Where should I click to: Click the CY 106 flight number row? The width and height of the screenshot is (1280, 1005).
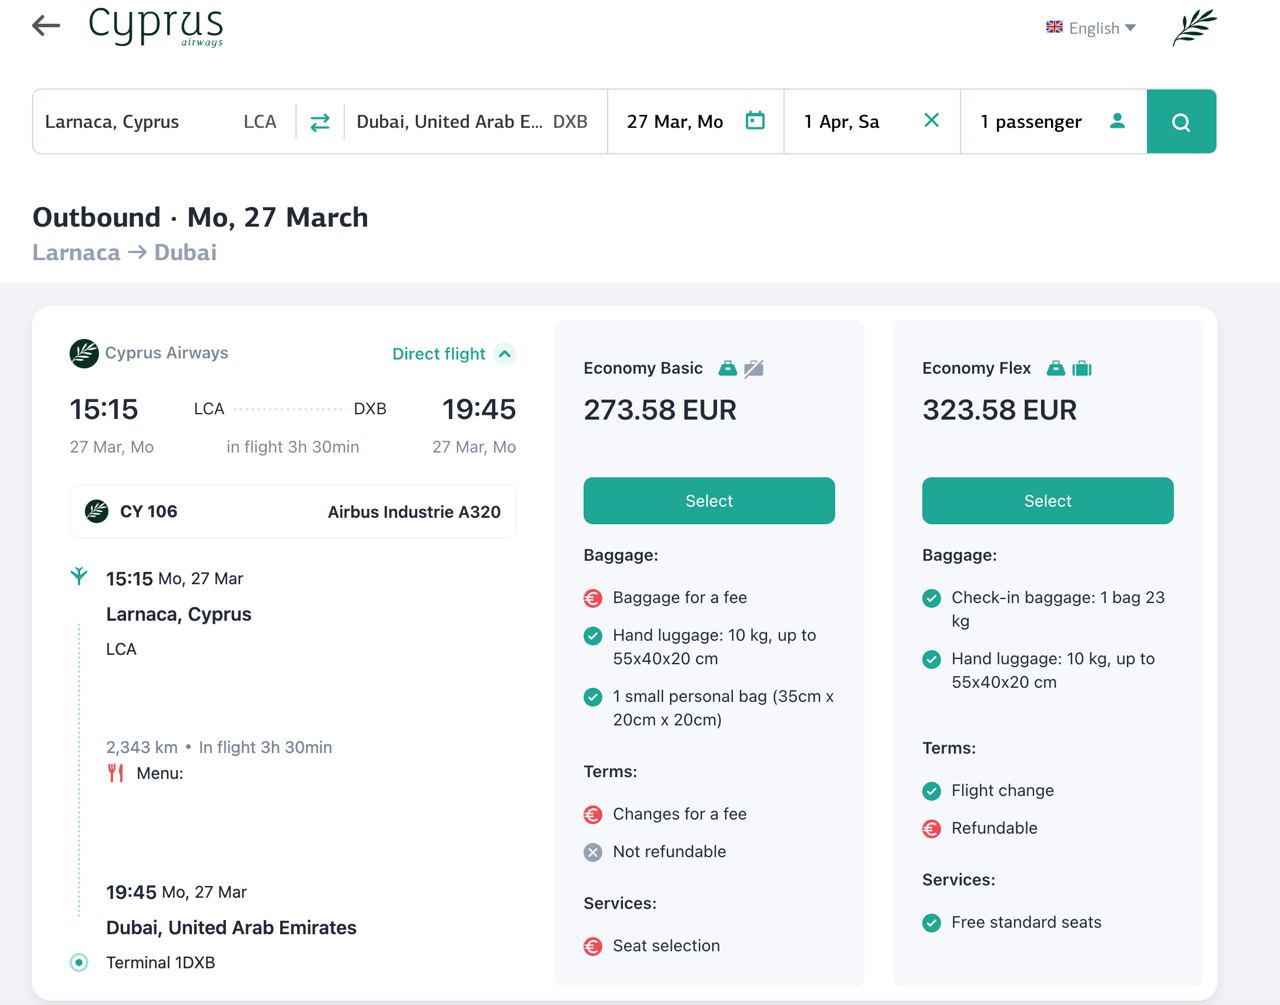pos(293,512)
